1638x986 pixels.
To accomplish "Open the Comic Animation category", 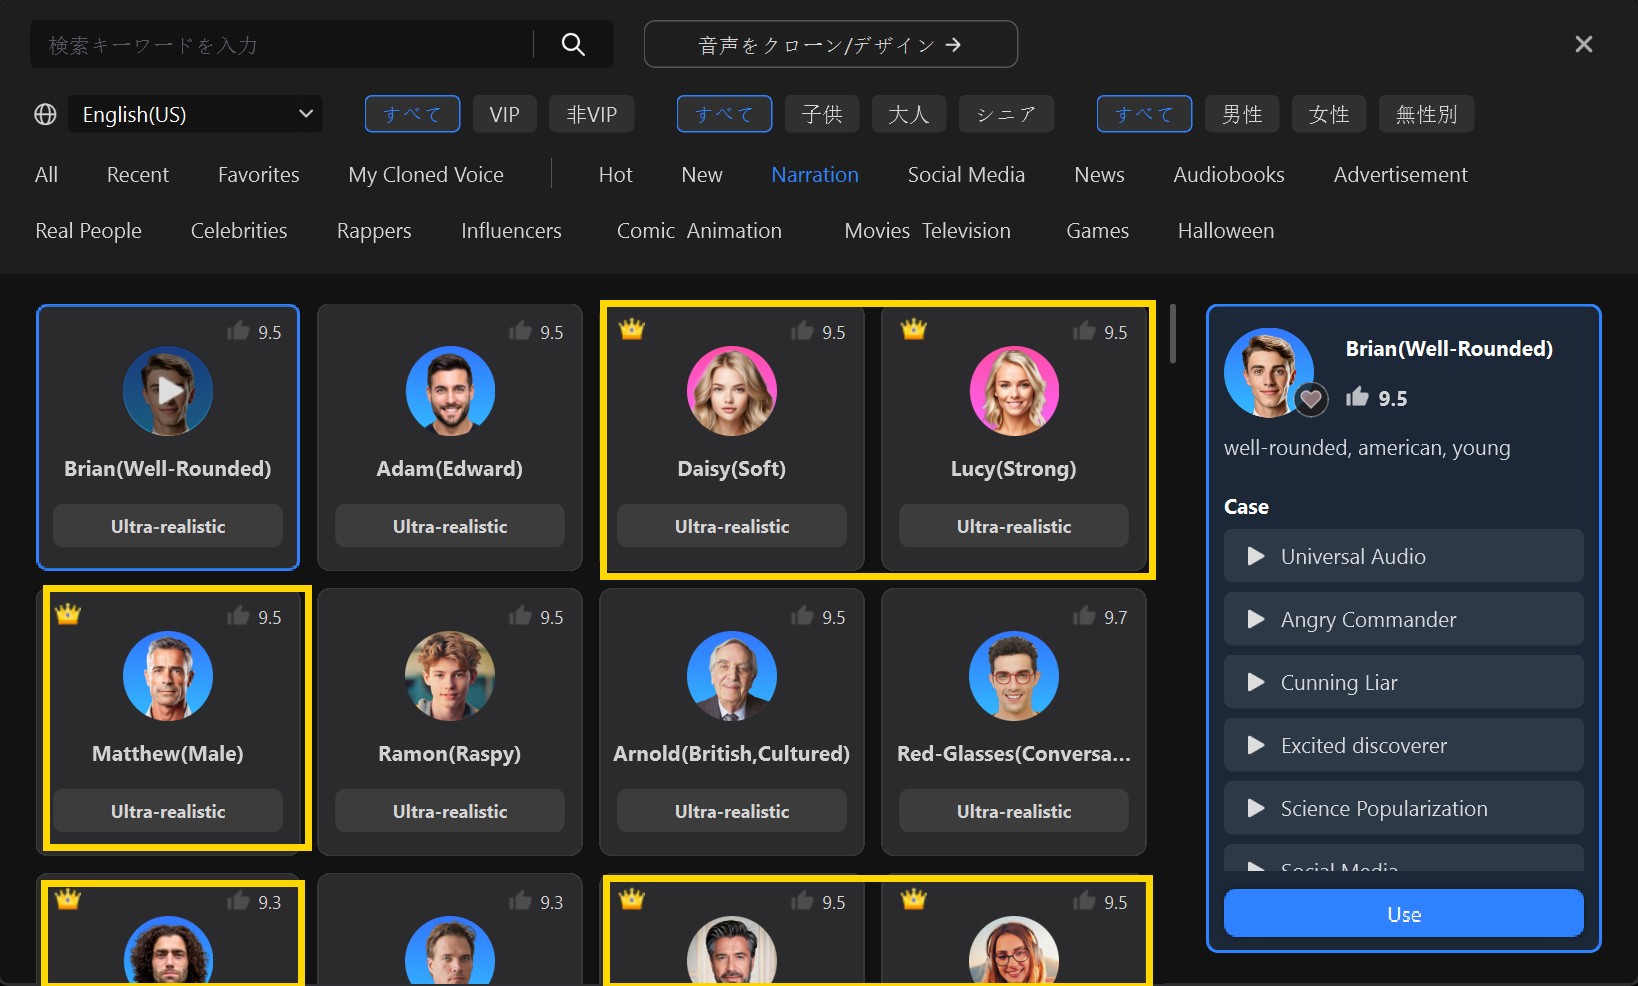I will pyautogui.click(x=699, y=230).
